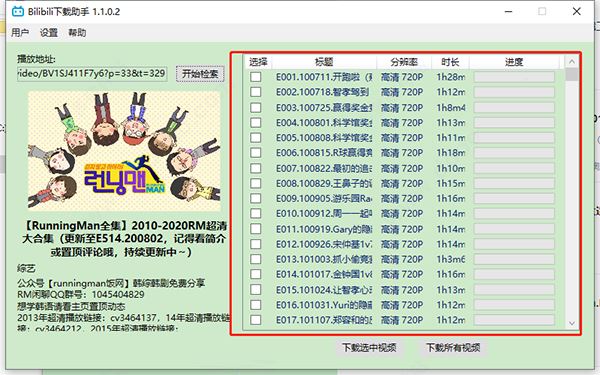Tick the checkbox for E004.100801
Screen dimensions: 600x375
(x=256, y=122)
